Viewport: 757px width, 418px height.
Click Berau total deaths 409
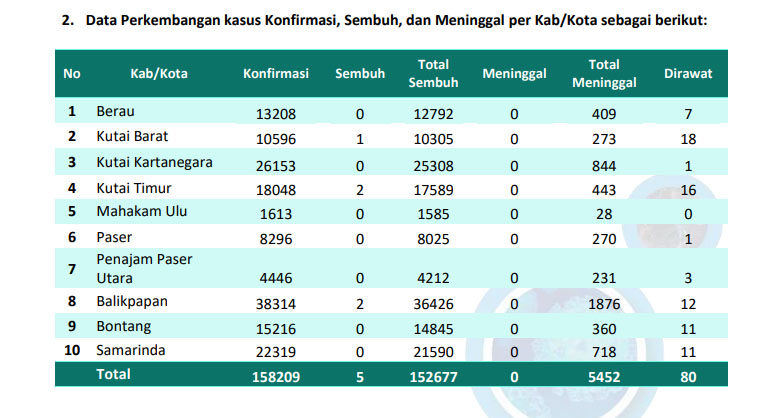[x=604, y=114]
